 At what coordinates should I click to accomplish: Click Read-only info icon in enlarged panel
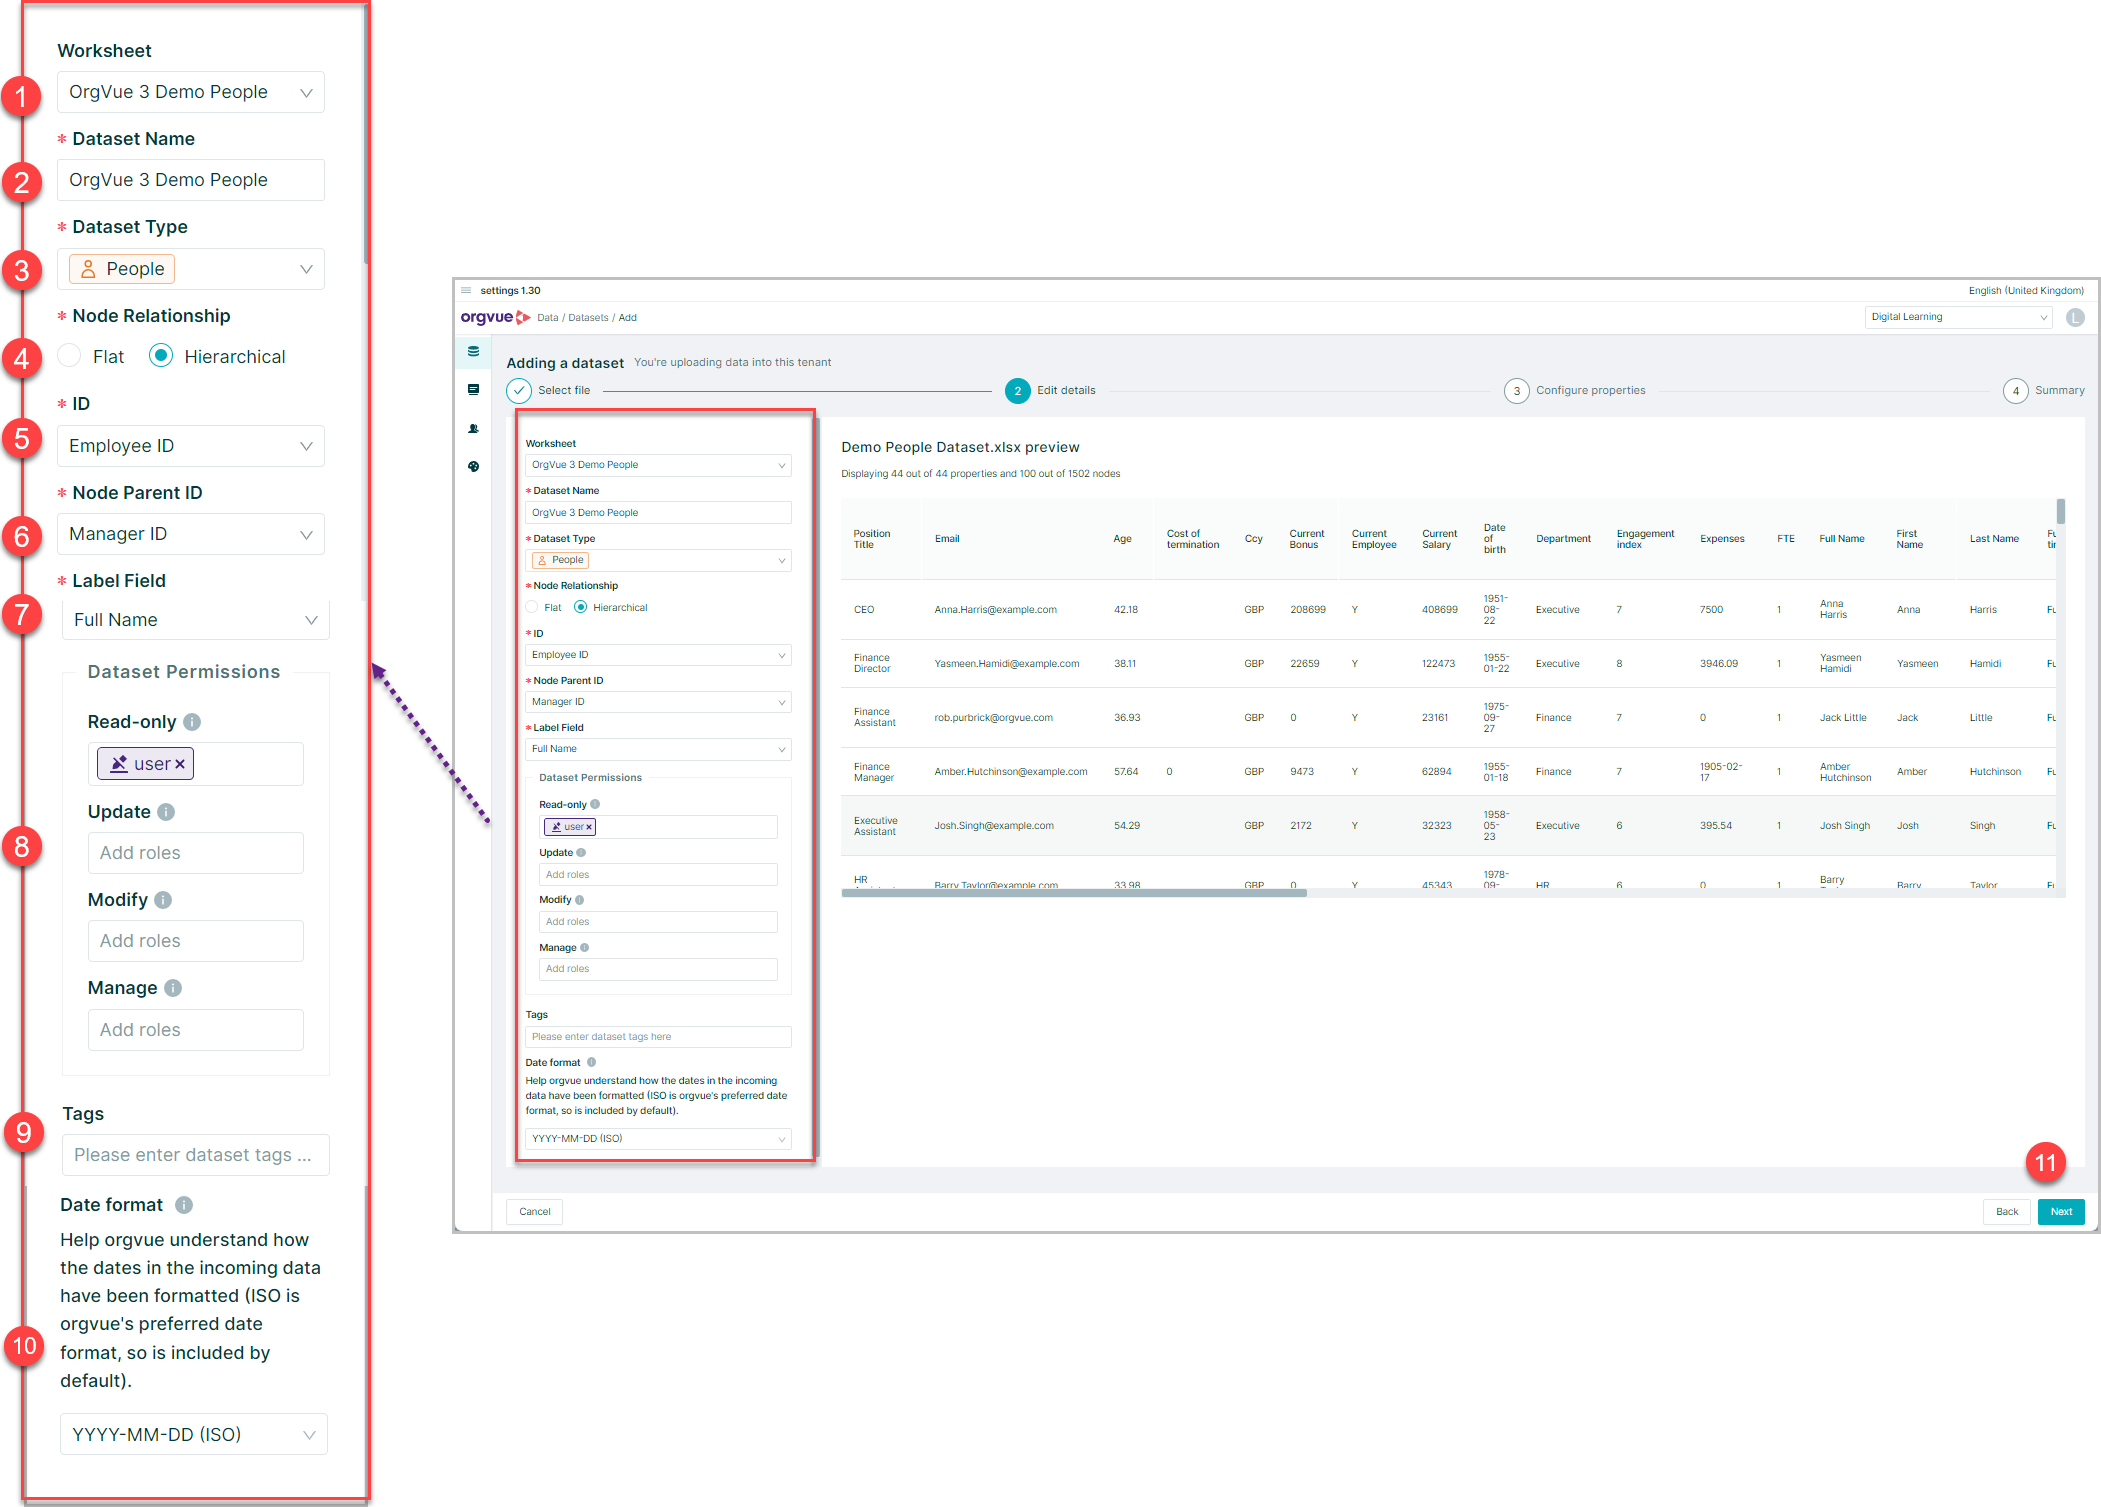tap(193, 722)
